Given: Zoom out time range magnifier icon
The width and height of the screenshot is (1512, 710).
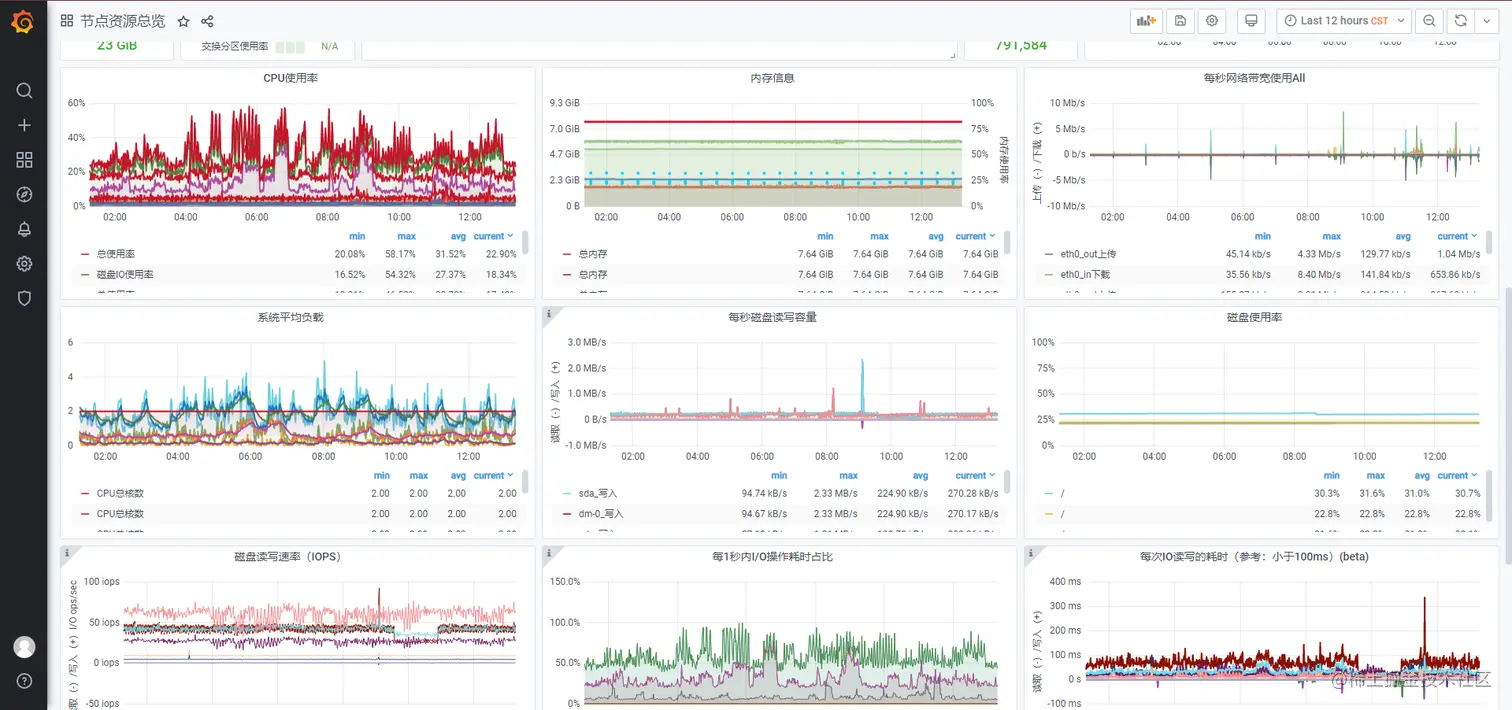Looking at the screenshot, I should [x=1429, y=21].
